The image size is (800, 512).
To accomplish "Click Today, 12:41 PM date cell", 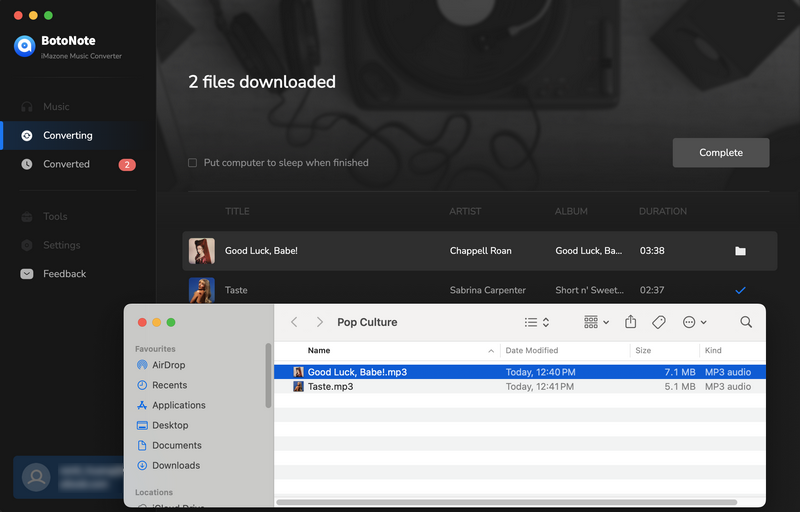I will [x=540, y=387].
